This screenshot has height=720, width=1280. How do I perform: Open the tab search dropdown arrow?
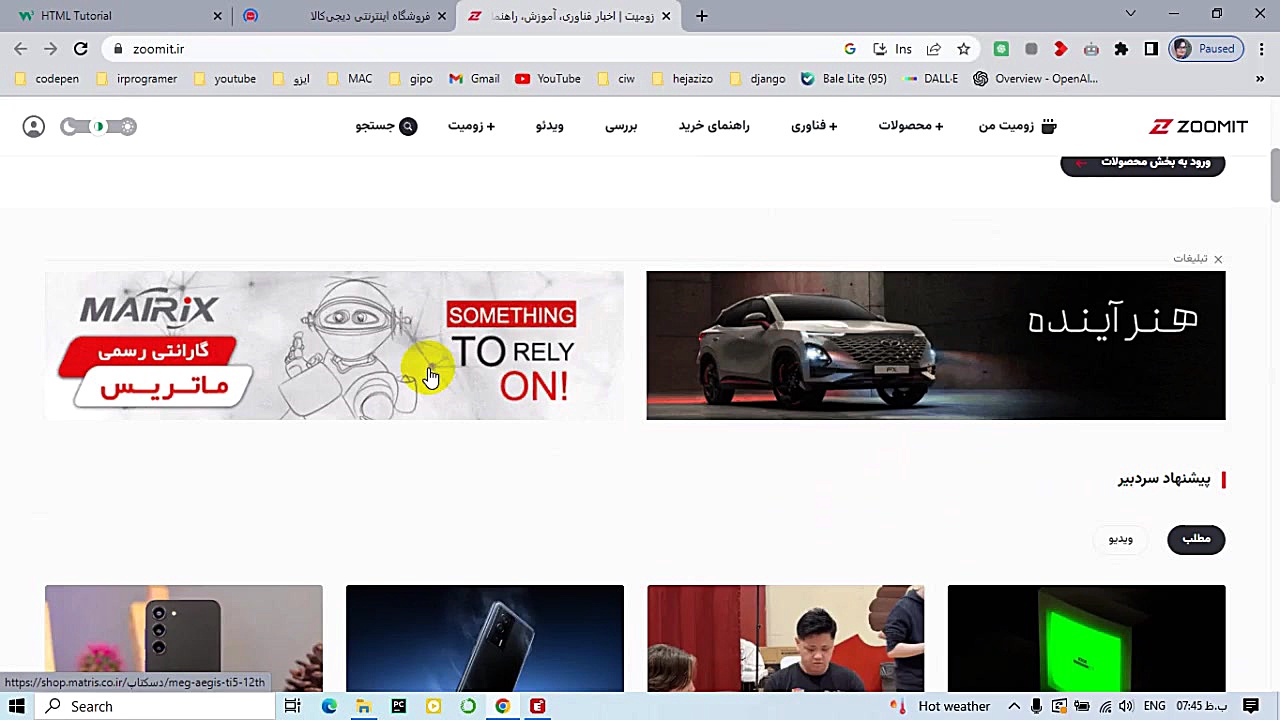point(1130,14)
